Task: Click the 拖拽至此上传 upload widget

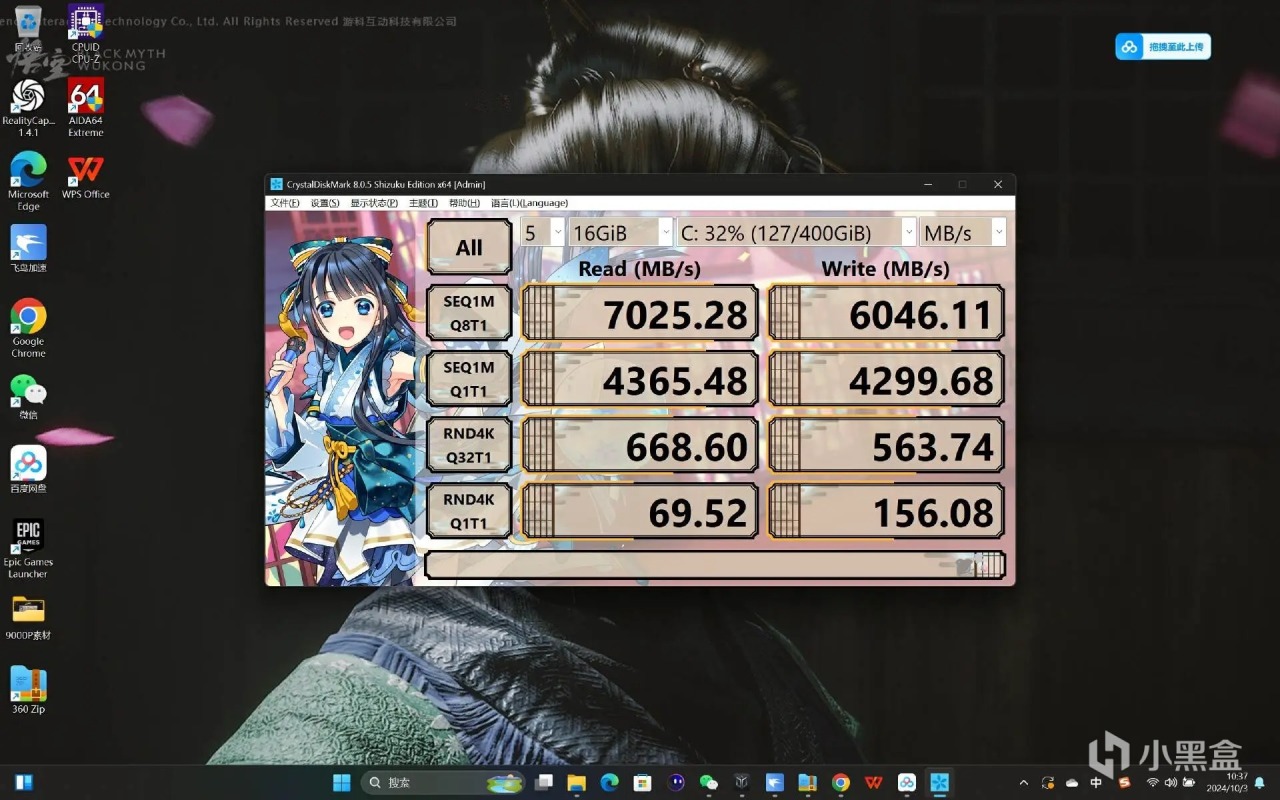Action: [1163, 46]
